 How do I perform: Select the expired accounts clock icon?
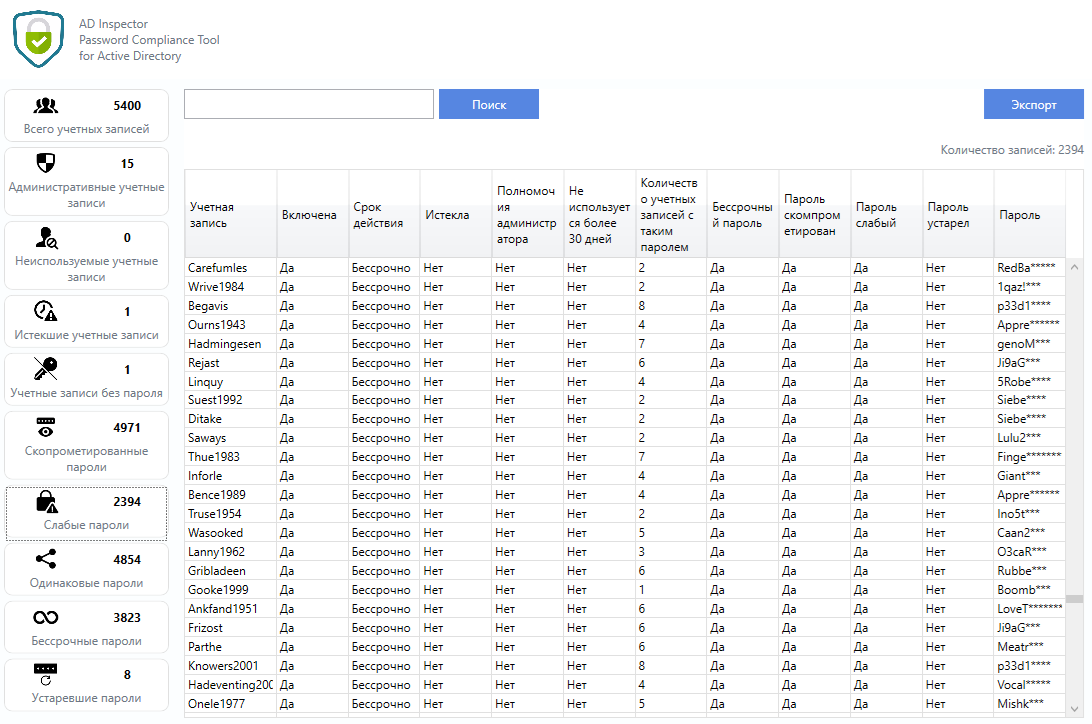coord(45,311)
